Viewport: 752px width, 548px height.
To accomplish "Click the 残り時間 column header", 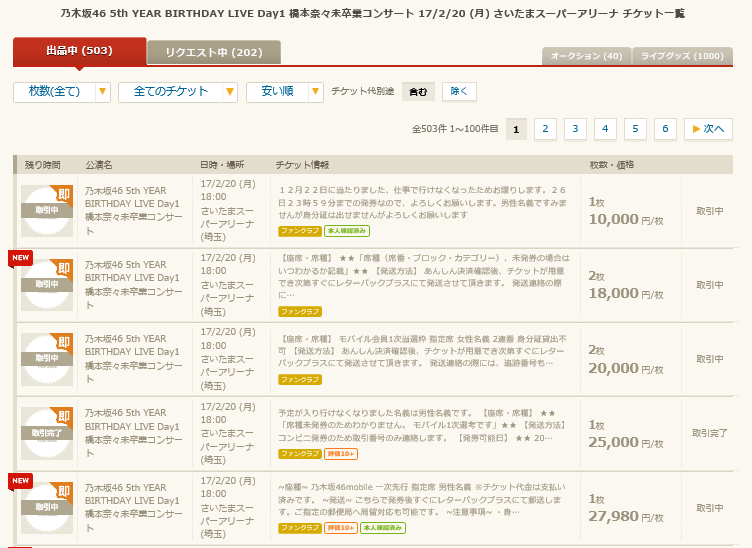I will 43,165.
